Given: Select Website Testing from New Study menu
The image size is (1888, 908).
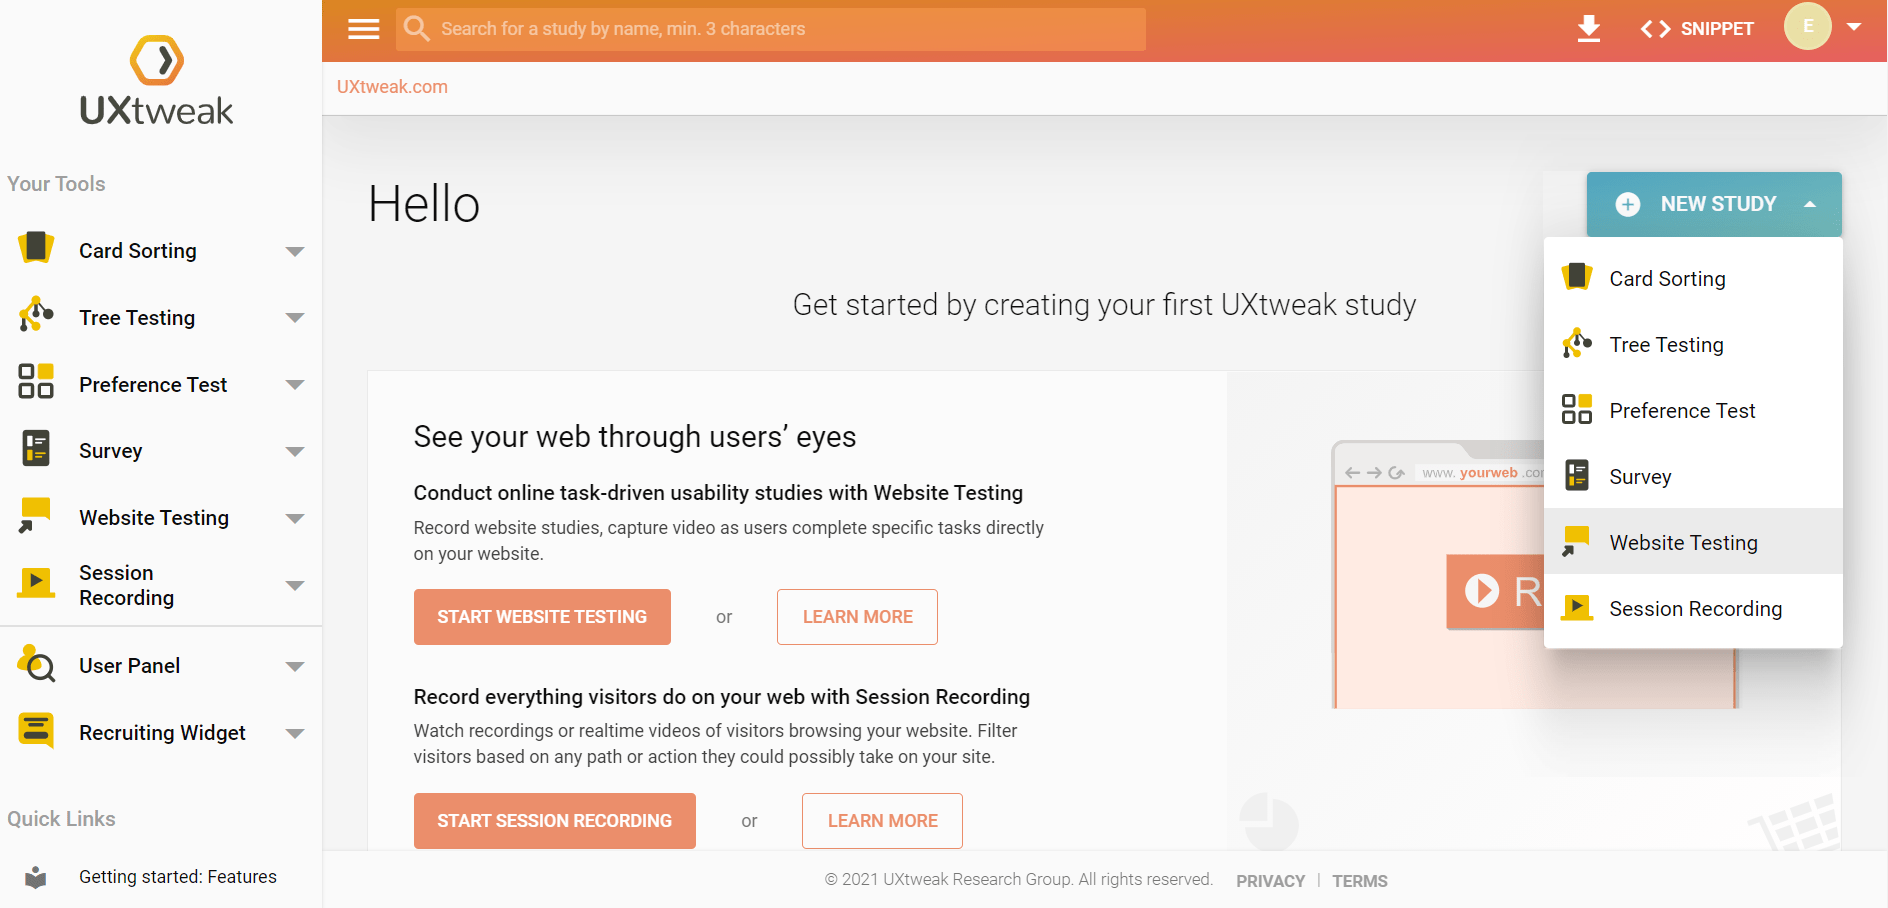Looking at the screenshot, I should pyautogui.click(x=1693, y=542).
